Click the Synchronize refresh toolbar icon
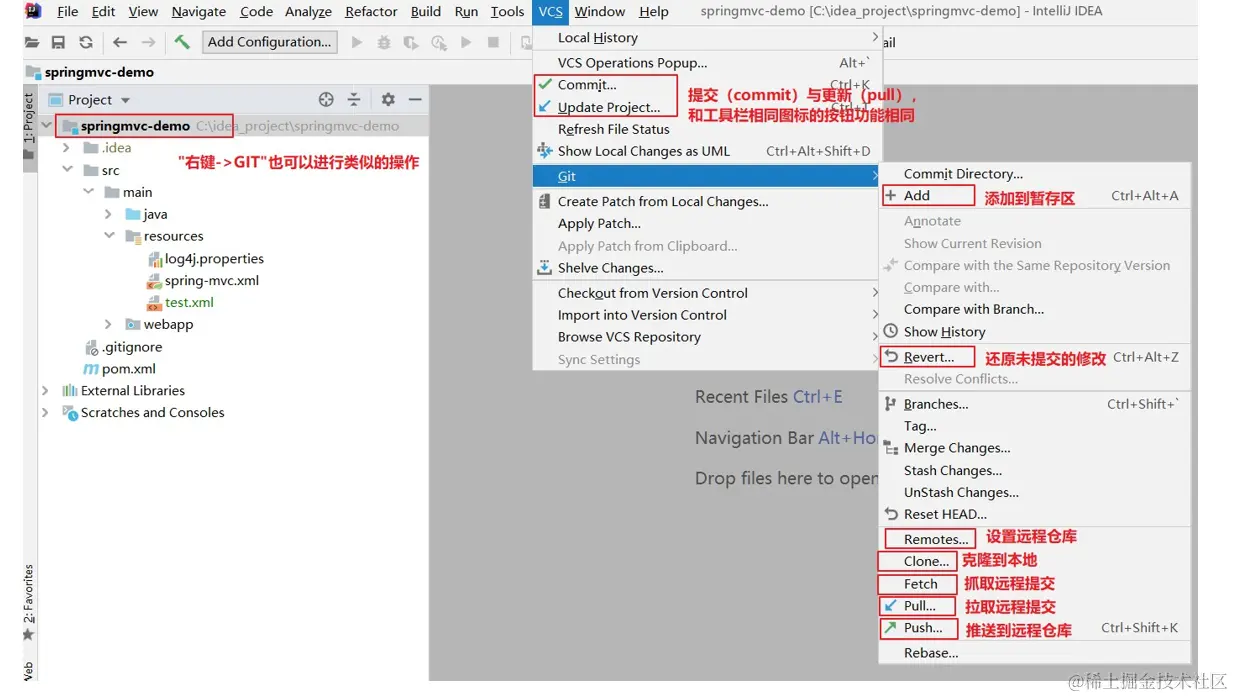 click(86, 43)
